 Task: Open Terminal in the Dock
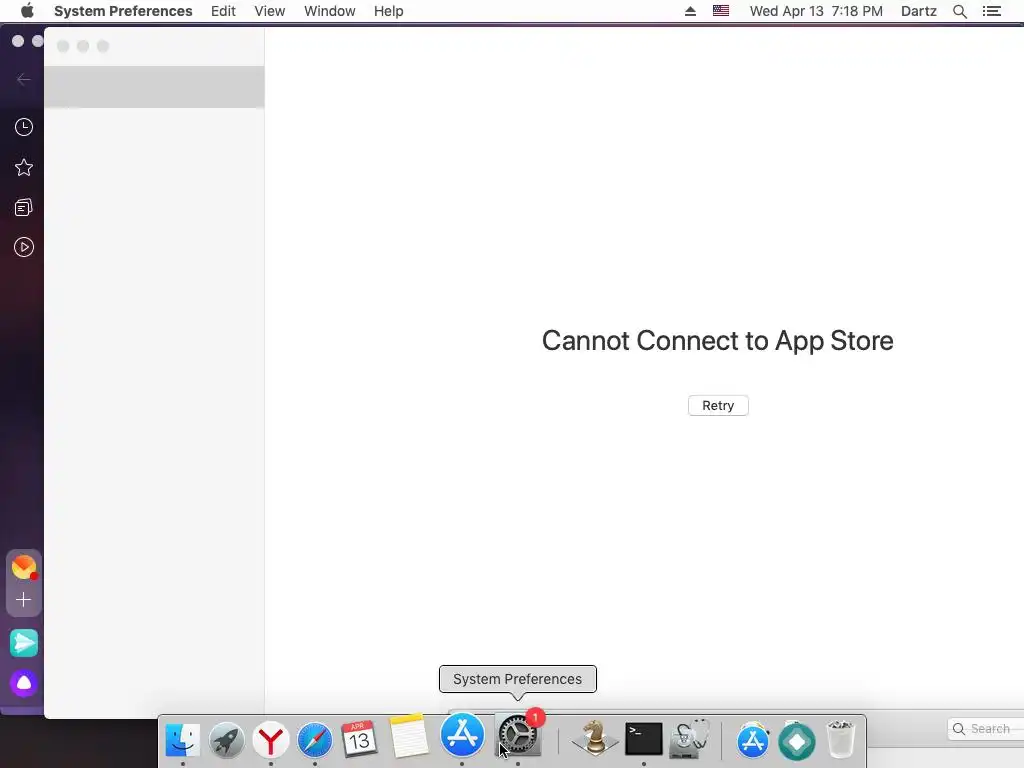644,739
